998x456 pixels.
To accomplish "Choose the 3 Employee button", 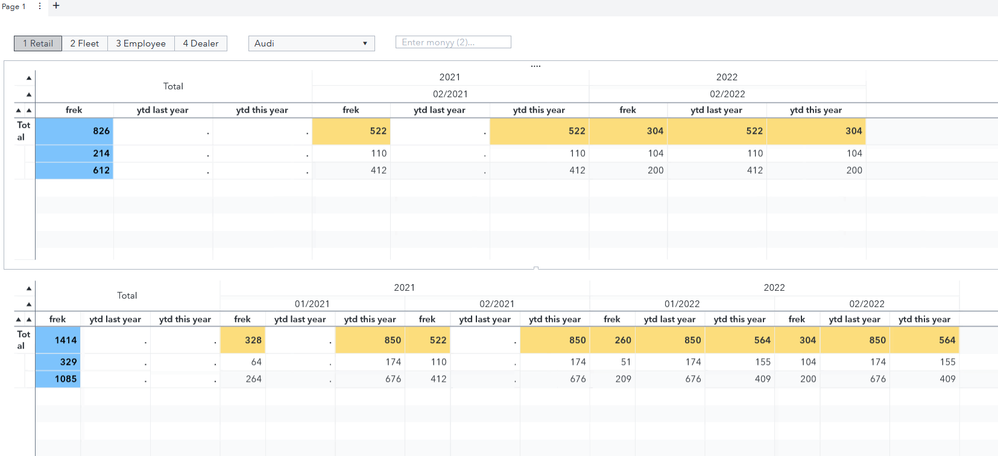I will click(x=141, y=43).
